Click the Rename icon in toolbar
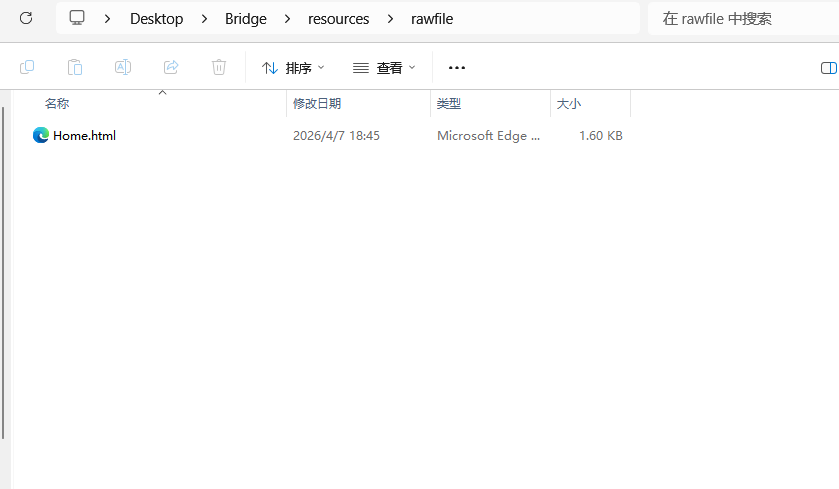Viewport: 839px width, 489px height. pos(123,67)
